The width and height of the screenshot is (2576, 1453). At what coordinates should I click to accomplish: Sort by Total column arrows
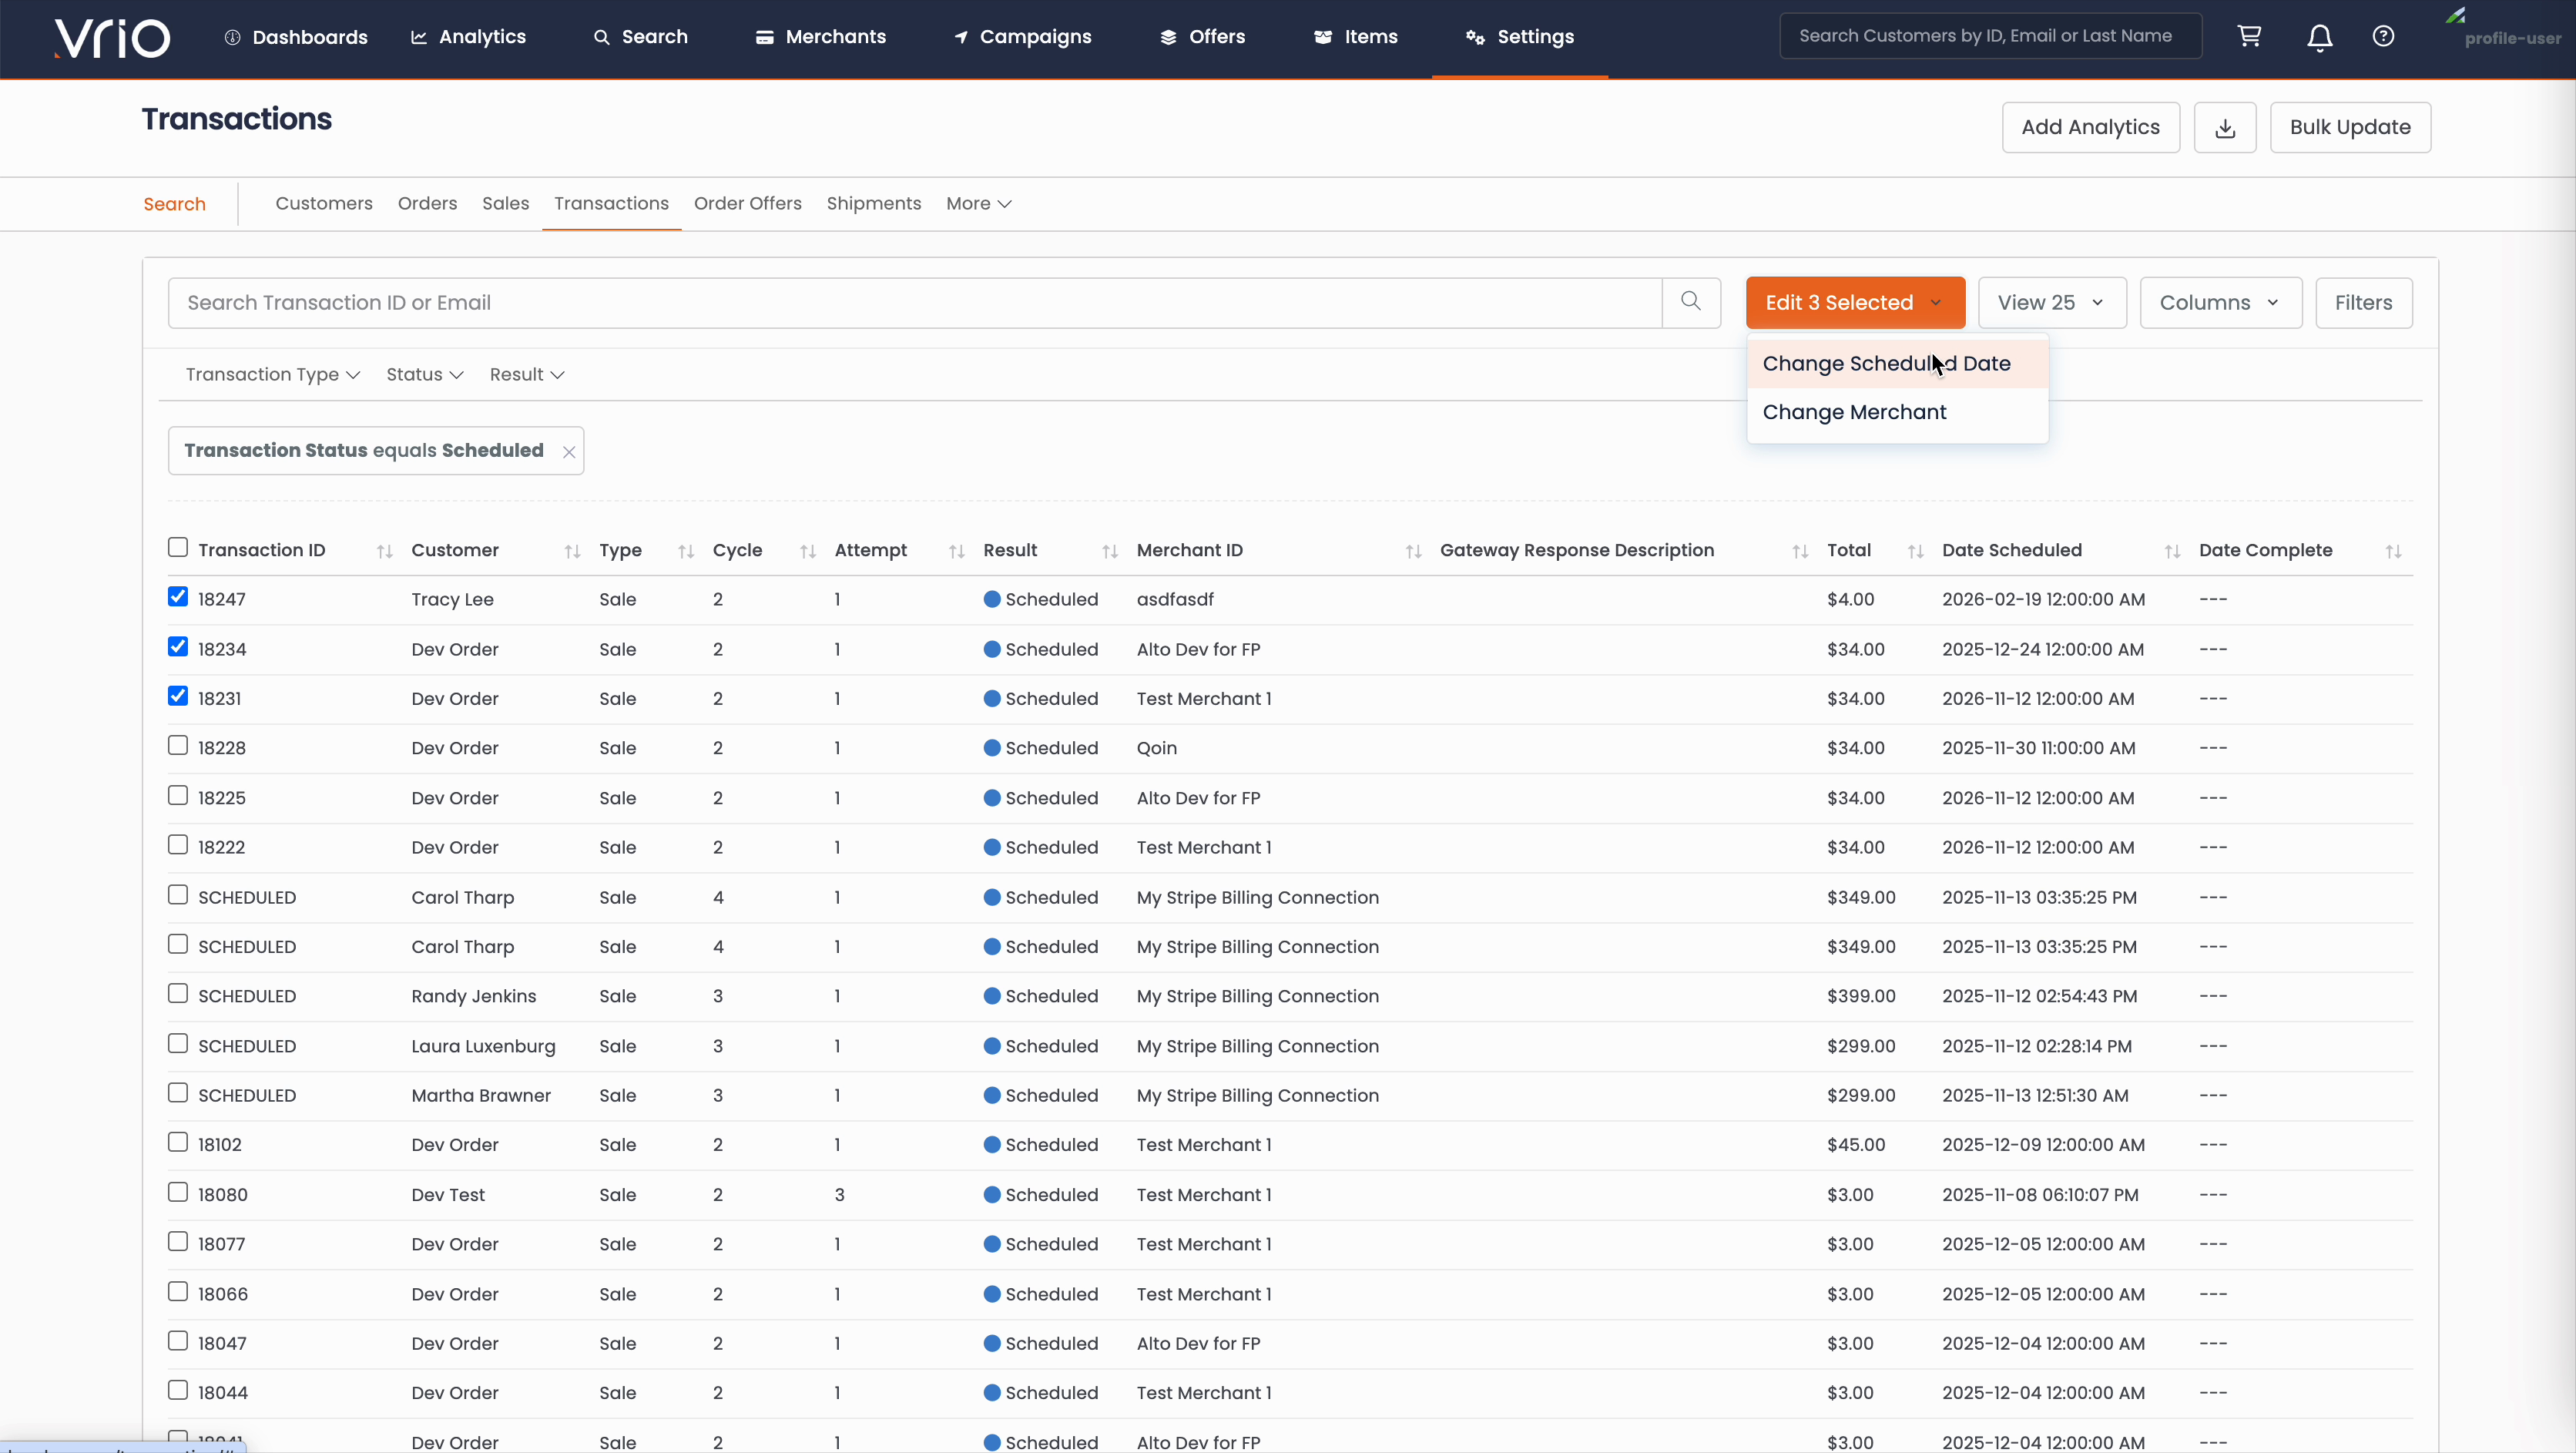pyautogui.click(x=1915, y=552)
